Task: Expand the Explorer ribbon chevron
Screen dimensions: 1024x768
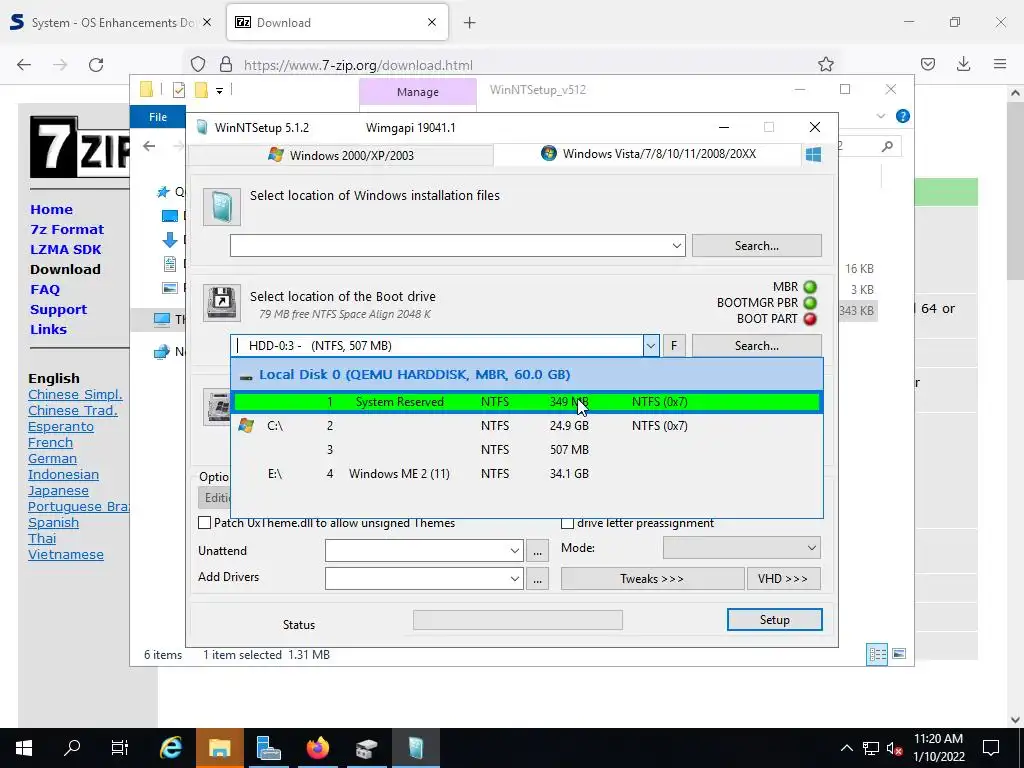Action: tap(881, 116)
